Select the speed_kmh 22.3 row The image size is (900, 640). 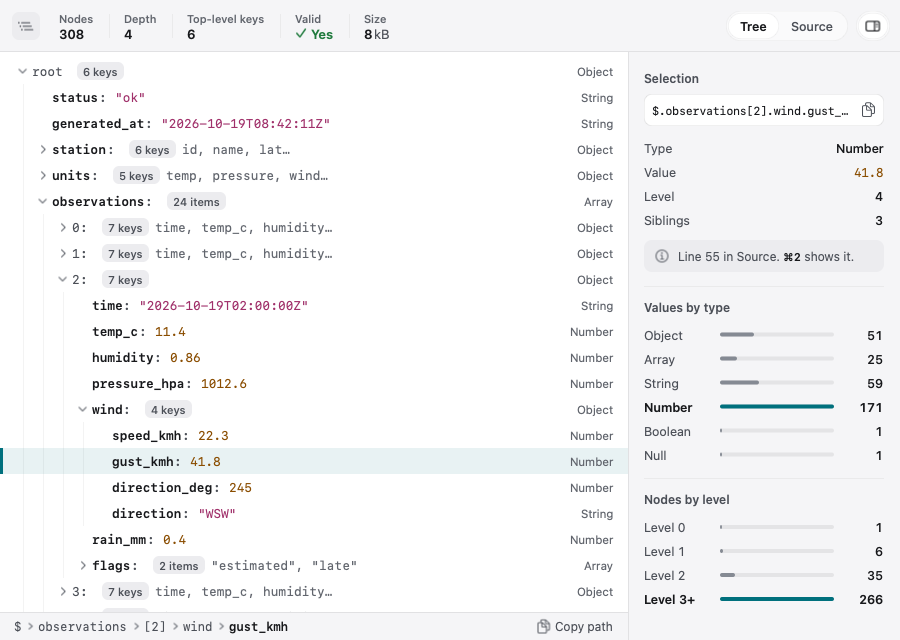[x=314, y=436]
